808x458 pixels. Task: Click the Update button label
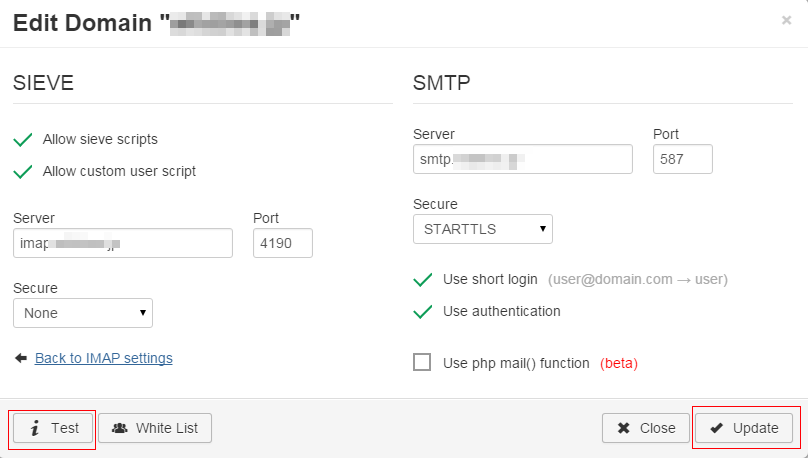pyautogui.click(x=755, y=428)
